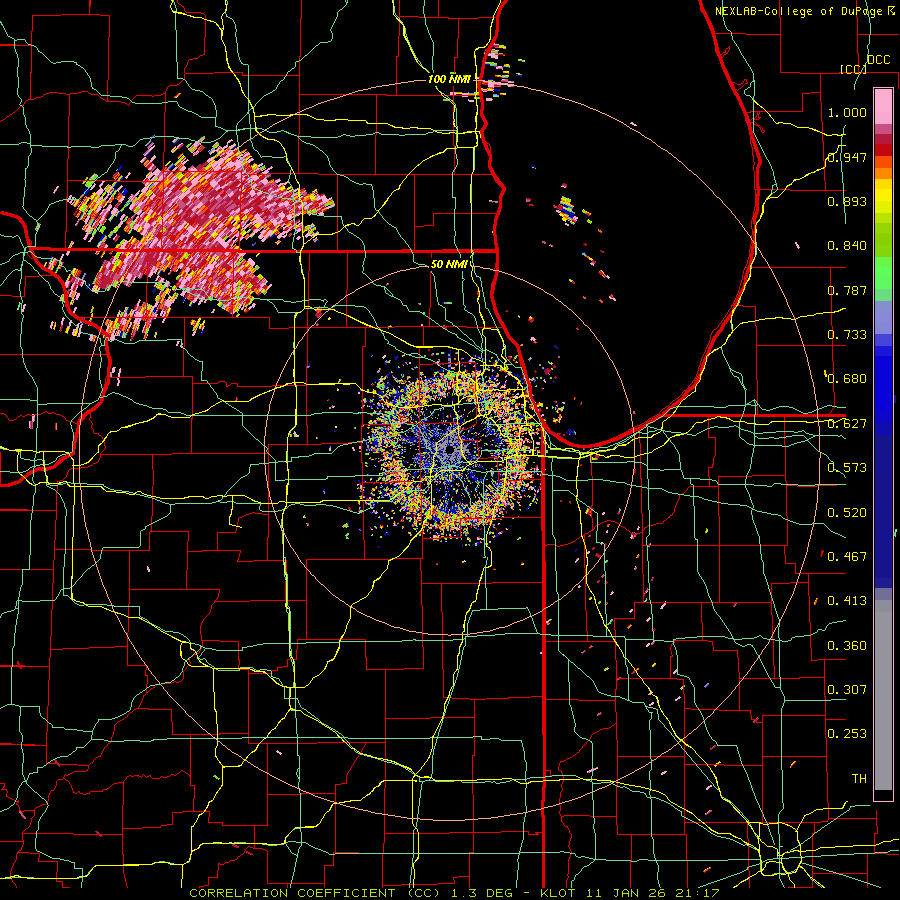Select the 0.520 scale value
The image size is (900, 900).
[x=847, y=513]
